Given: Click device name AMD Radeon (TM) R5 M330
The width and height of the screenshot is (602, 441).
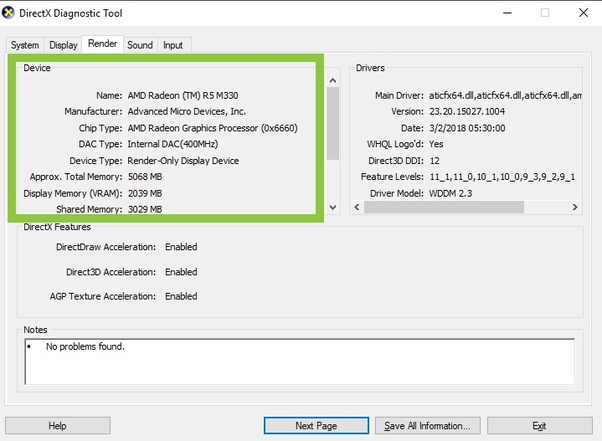Looking at the screenshot, I should tap(183, 95).
